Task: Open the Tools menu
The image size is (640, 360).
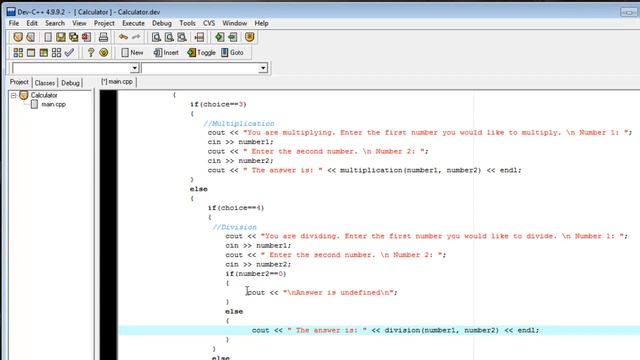Action: point(187,23)
